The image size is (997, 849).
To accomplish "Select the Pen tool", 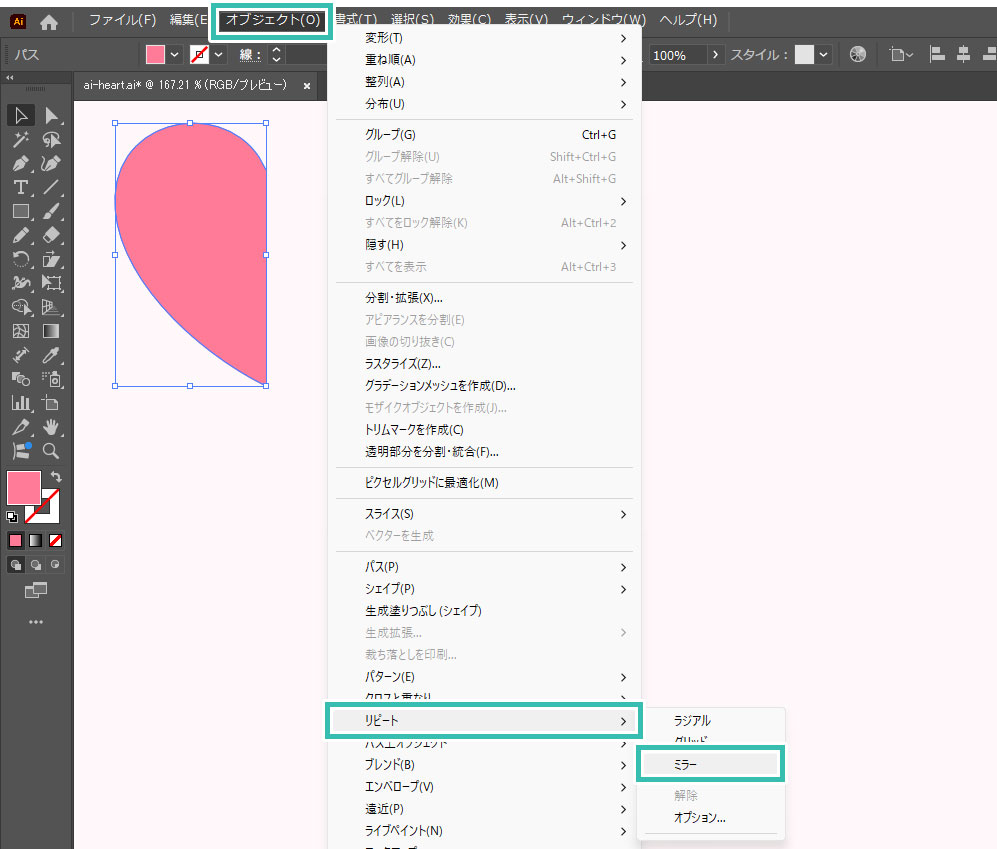I will (21, 164).
